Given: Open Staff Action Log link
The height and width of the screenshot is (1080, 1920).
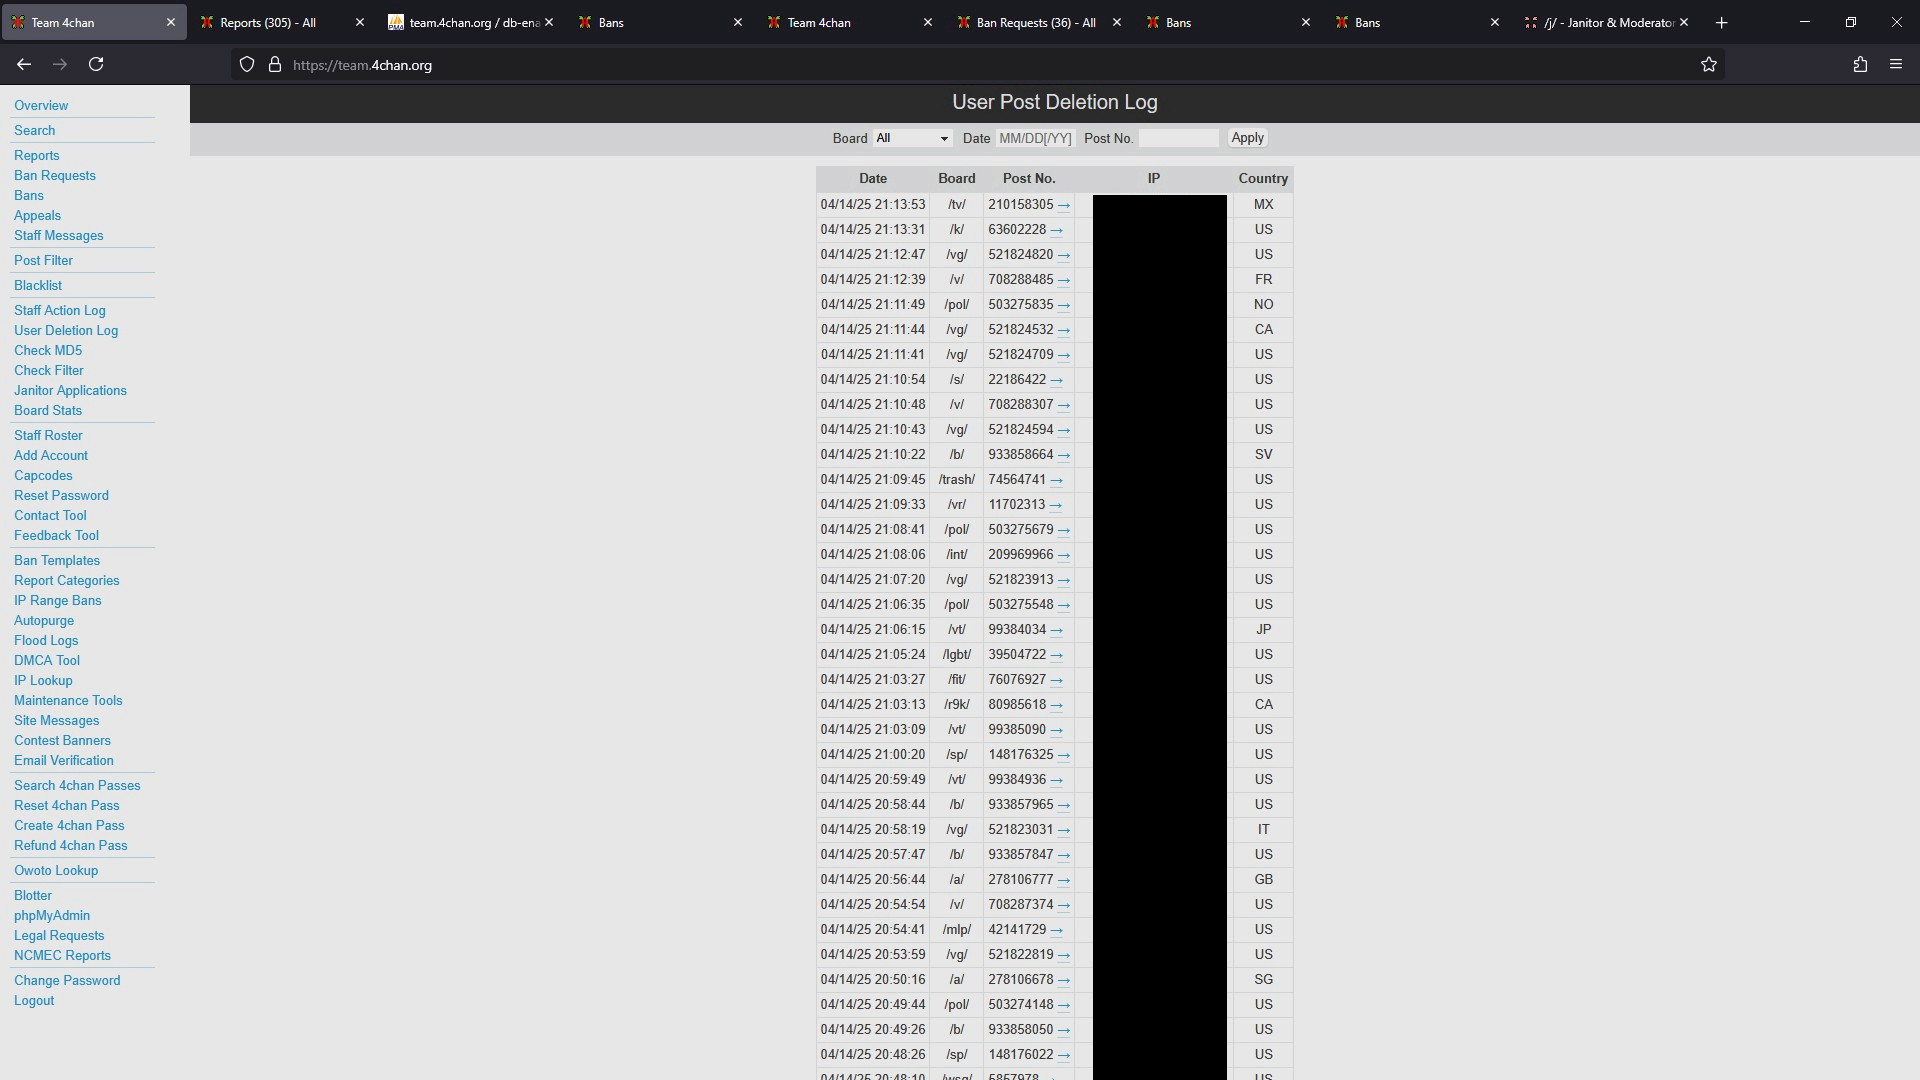Looking at the screenshot, I should click(x=60, y=310).
